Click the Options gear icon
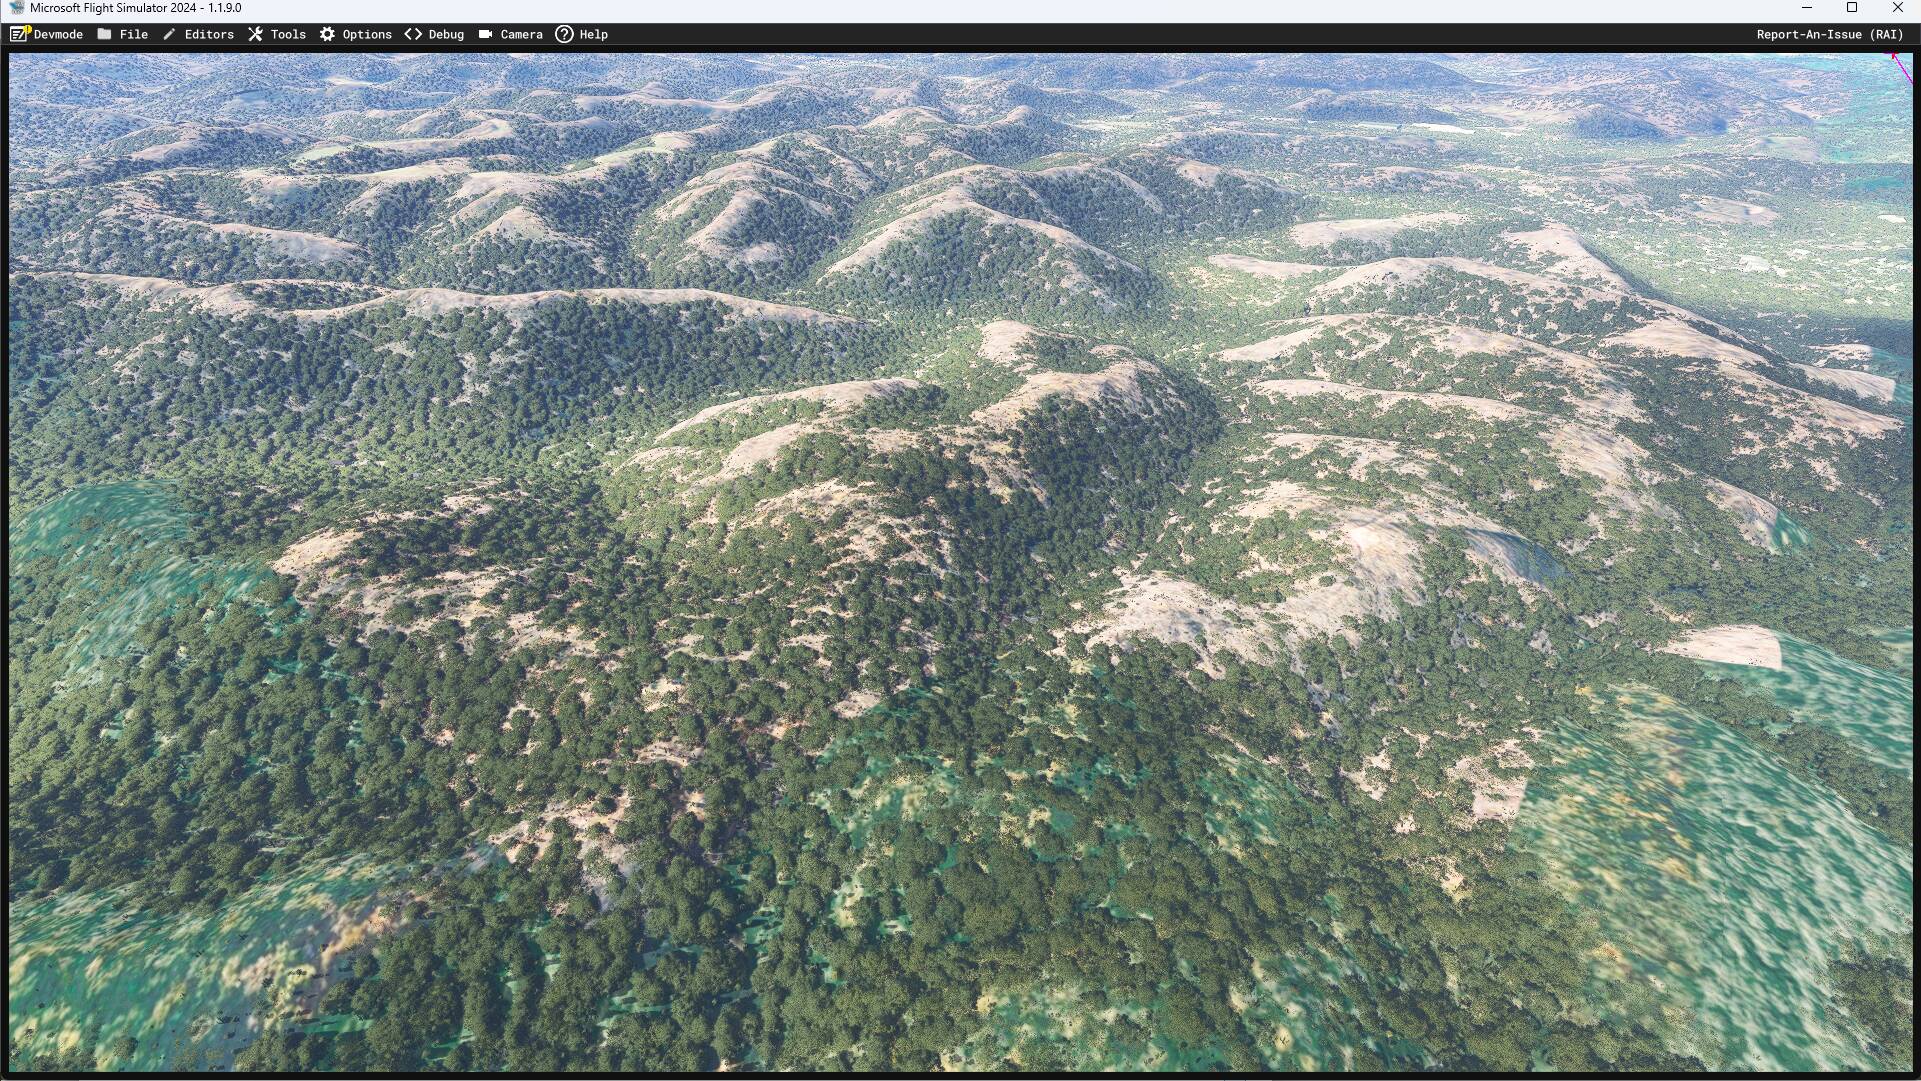This screenshot has height=1081, width=1921. tap(327, 34)
